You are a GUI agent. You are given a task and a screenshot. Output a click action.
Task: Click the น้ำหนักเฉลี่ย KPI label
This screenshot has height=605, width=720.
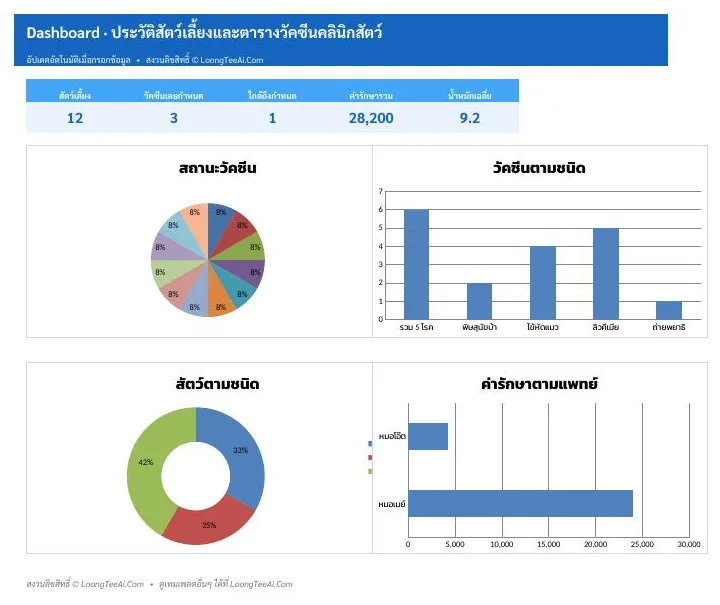coord(470,95)
